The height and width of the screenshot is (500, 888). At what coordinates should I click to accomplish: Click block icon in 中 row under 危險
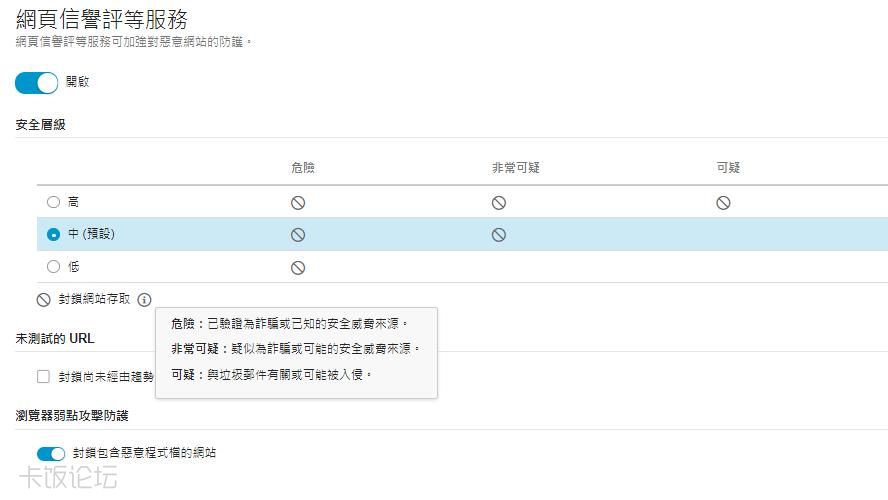[x=298, y=235]
